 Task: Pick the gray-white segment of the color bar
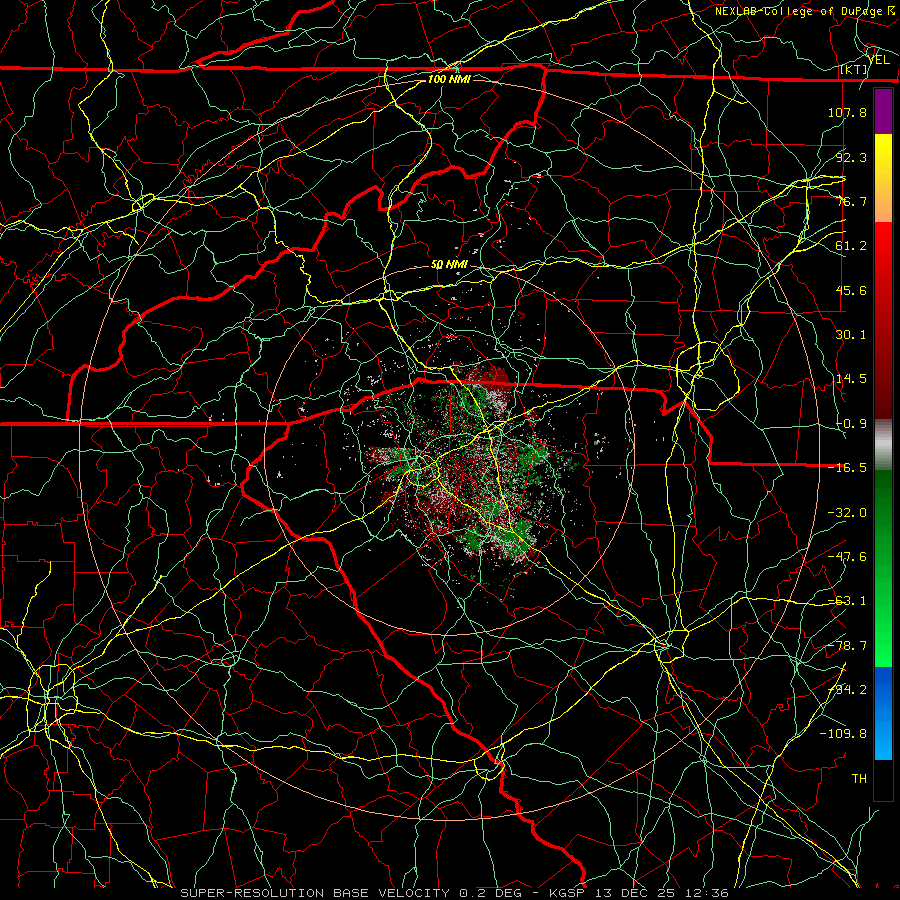(883, 445)
